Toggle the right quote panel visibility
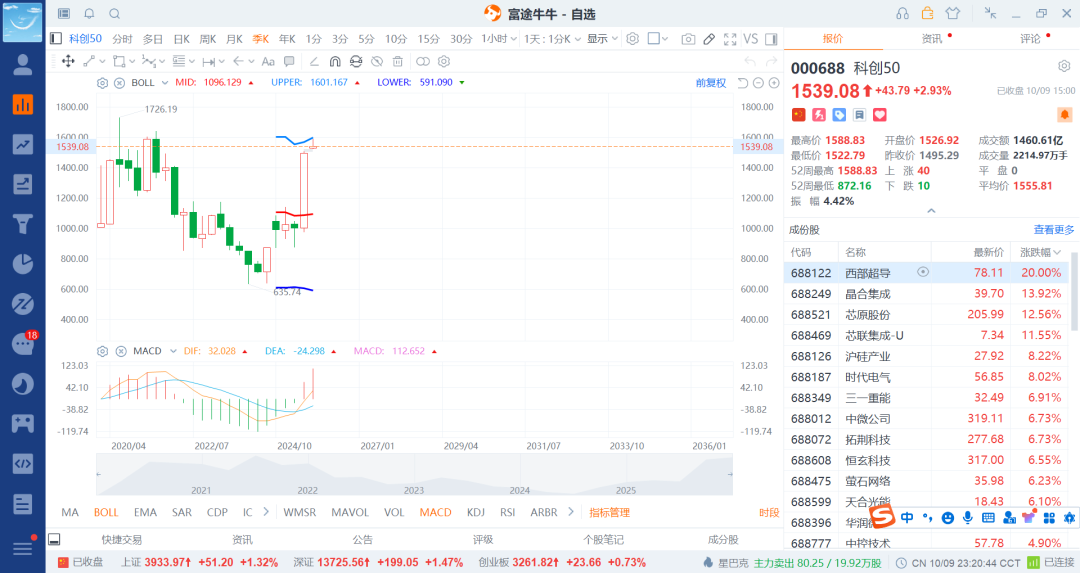1080x573 pixels. tap(771, 39)
